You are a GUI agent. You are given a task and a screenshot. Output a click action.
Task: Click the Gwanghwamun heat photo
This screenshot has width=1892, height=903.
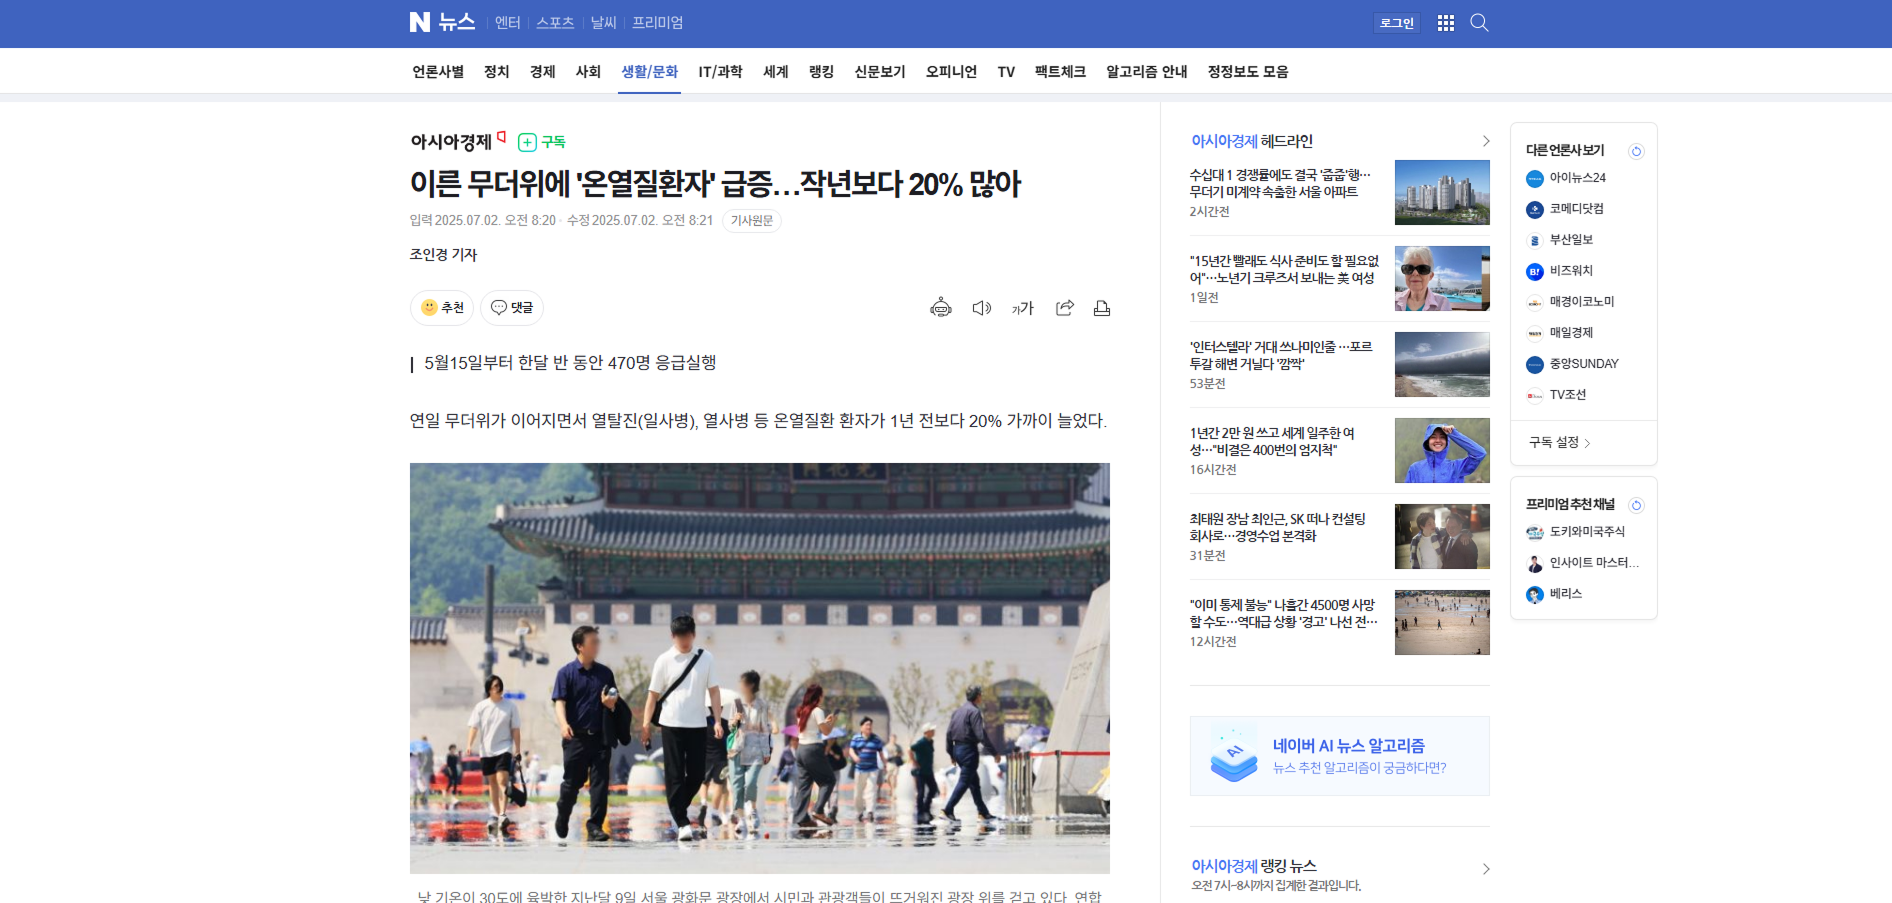[759, 667]
